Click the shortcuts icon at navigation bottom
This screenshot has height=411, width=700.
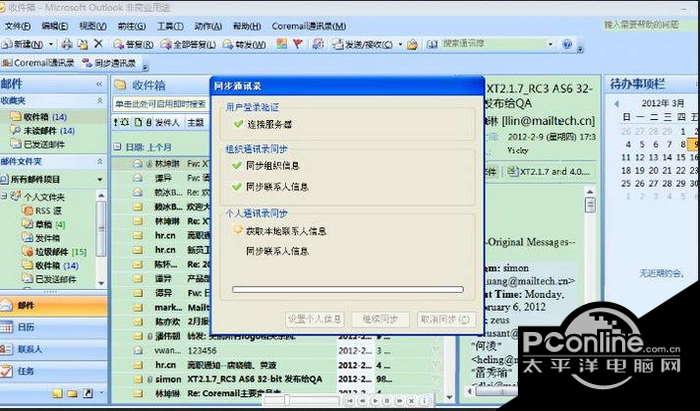click(88, 393)
